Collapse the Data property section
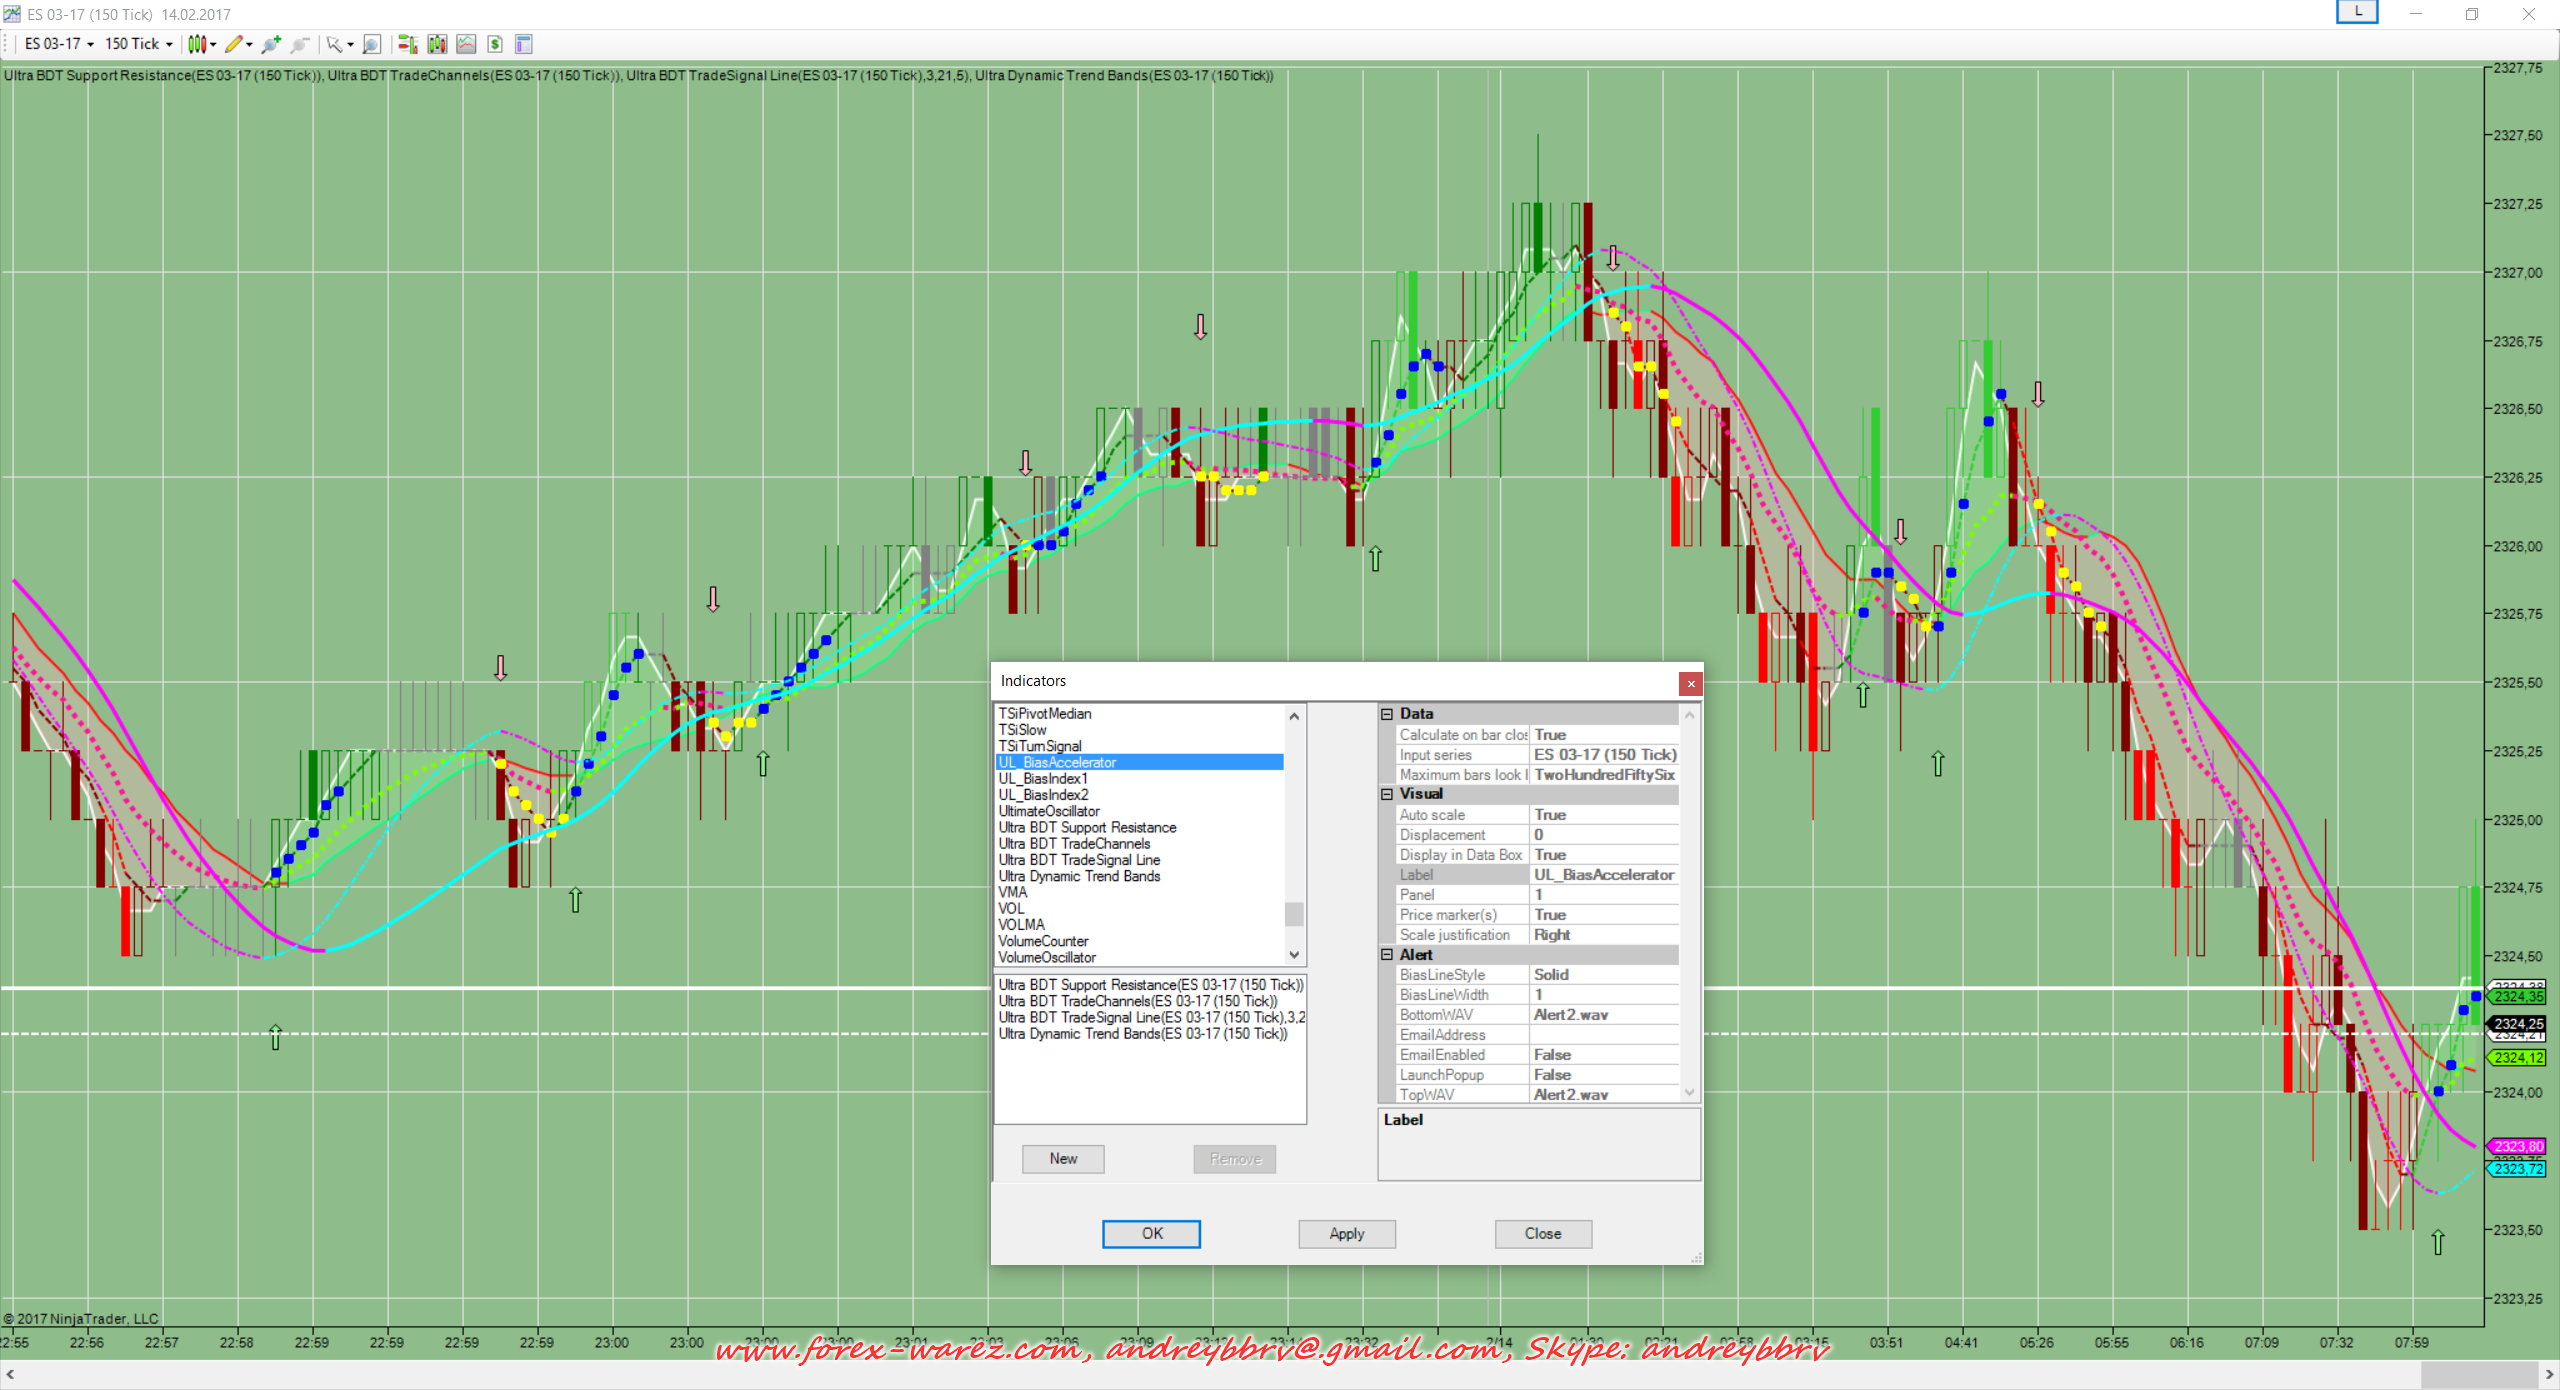This screenshot has width=2560, height=1390. [1387, 714]
